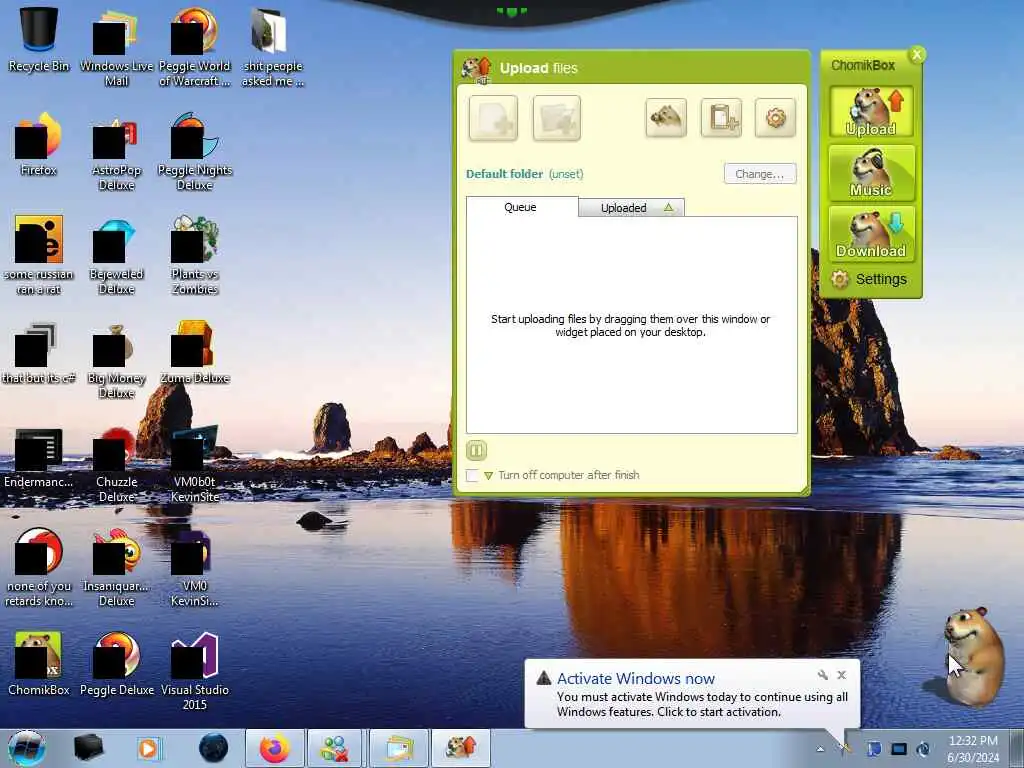Click the media player taskbar icon
This screenshot has height=768, width=1024.
pos(148,748)
